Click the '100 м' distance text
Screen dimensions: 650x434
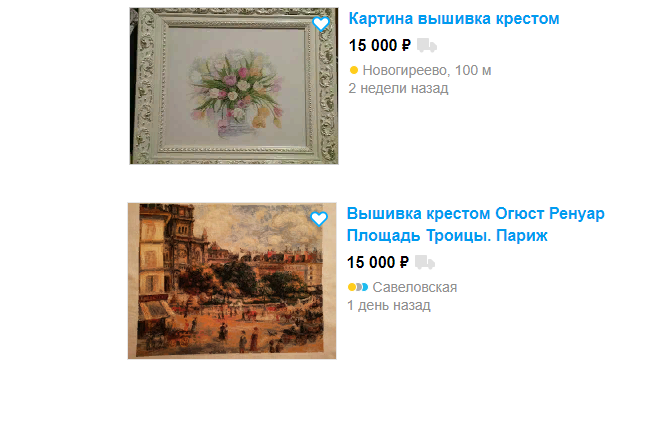pyautogui.click(x=473, y=70)
